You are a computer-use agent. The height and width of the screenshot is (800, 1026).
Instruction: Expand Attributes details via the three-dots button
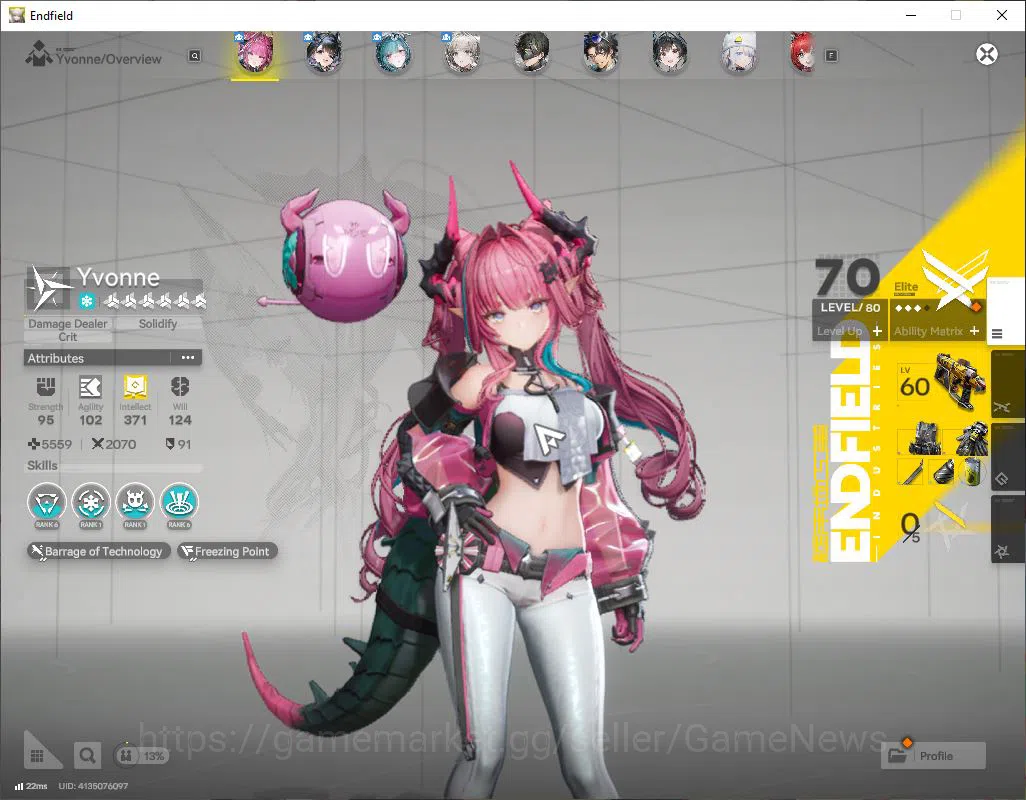(188, 358)
